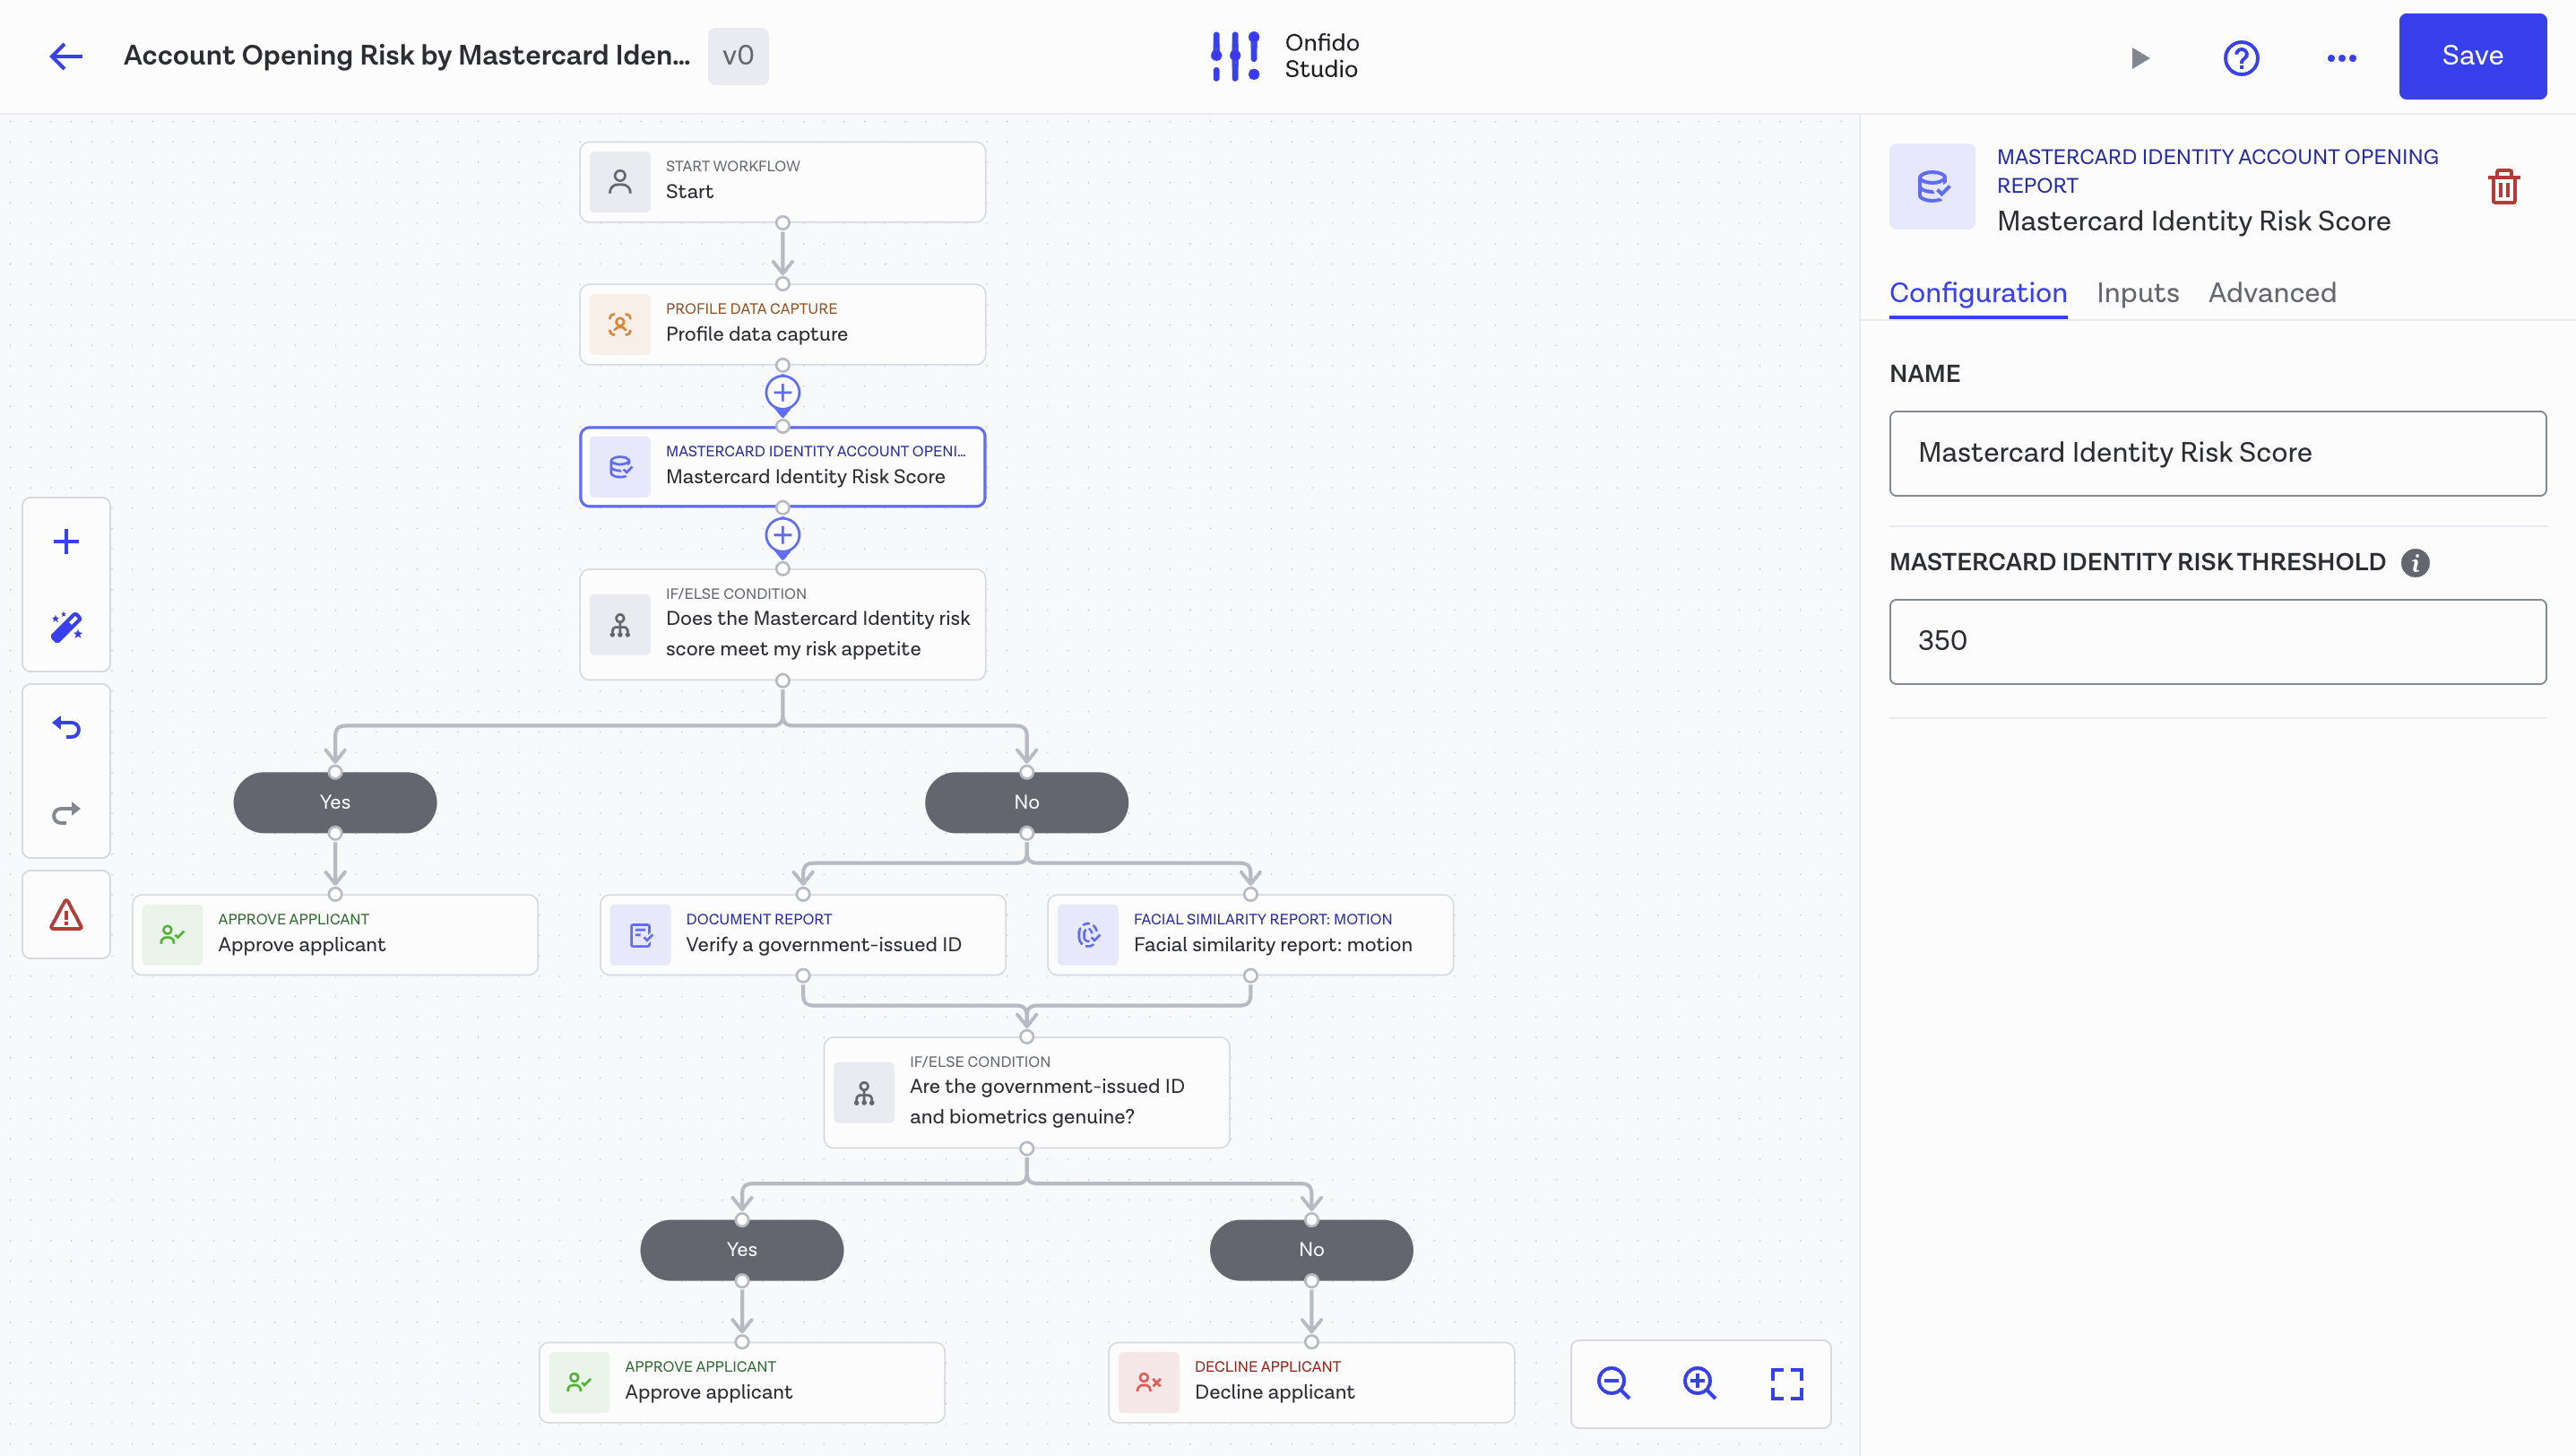Add a new task with the plus tool
Screen dimensions: 2576x1456
tap(66, 542)
